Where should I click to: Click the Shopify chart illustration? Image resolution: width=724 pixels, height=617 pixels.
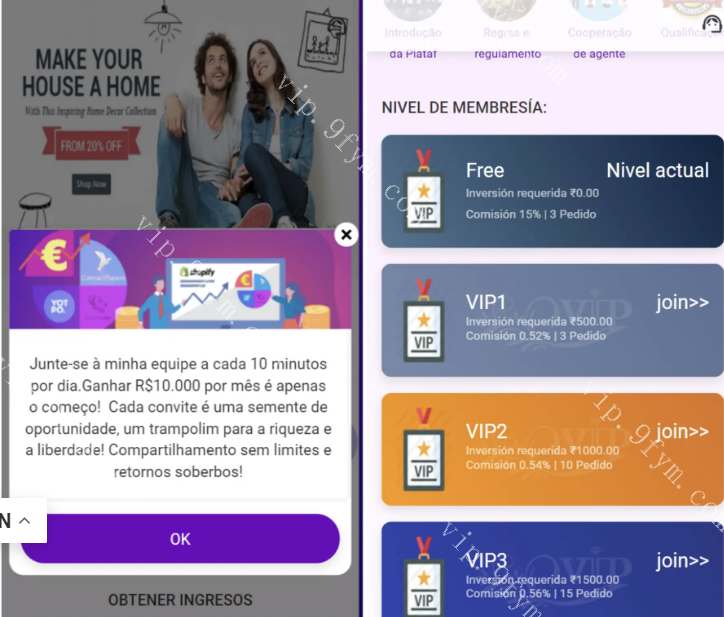(x=225, y=292)
